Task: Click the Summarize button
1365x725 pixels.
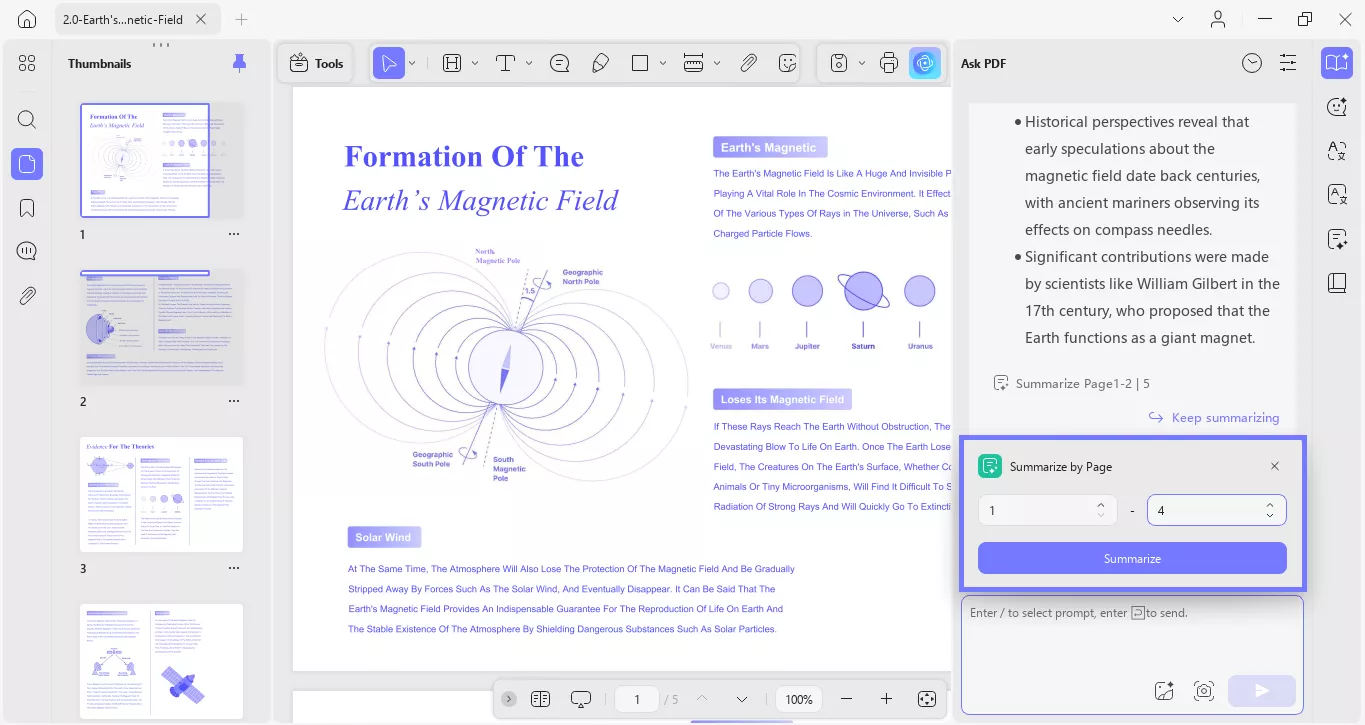Action: click(1132, 558)
